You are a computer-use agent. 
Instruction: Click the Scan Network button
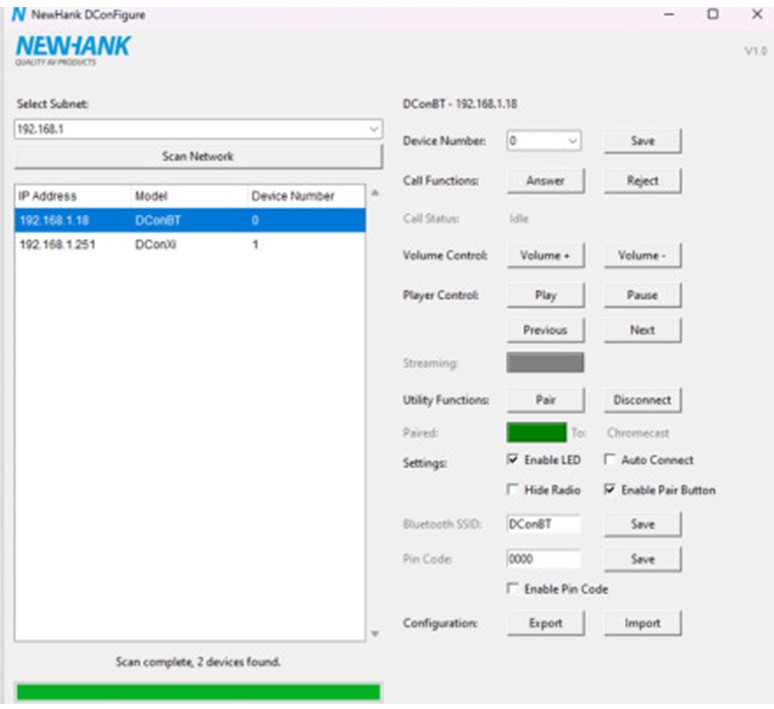(x=198, y=157)
